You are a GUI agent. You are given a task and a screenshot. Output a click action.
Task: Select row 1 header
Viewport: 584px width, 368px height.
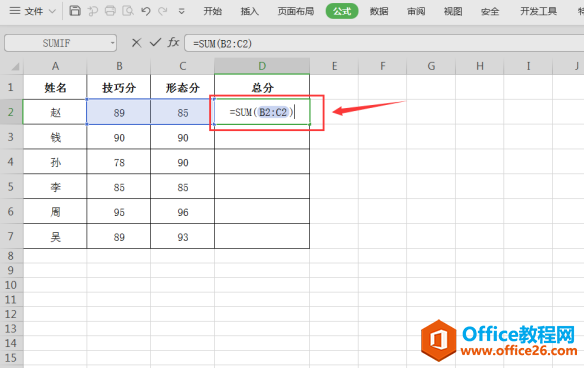[x=11, y=87]
